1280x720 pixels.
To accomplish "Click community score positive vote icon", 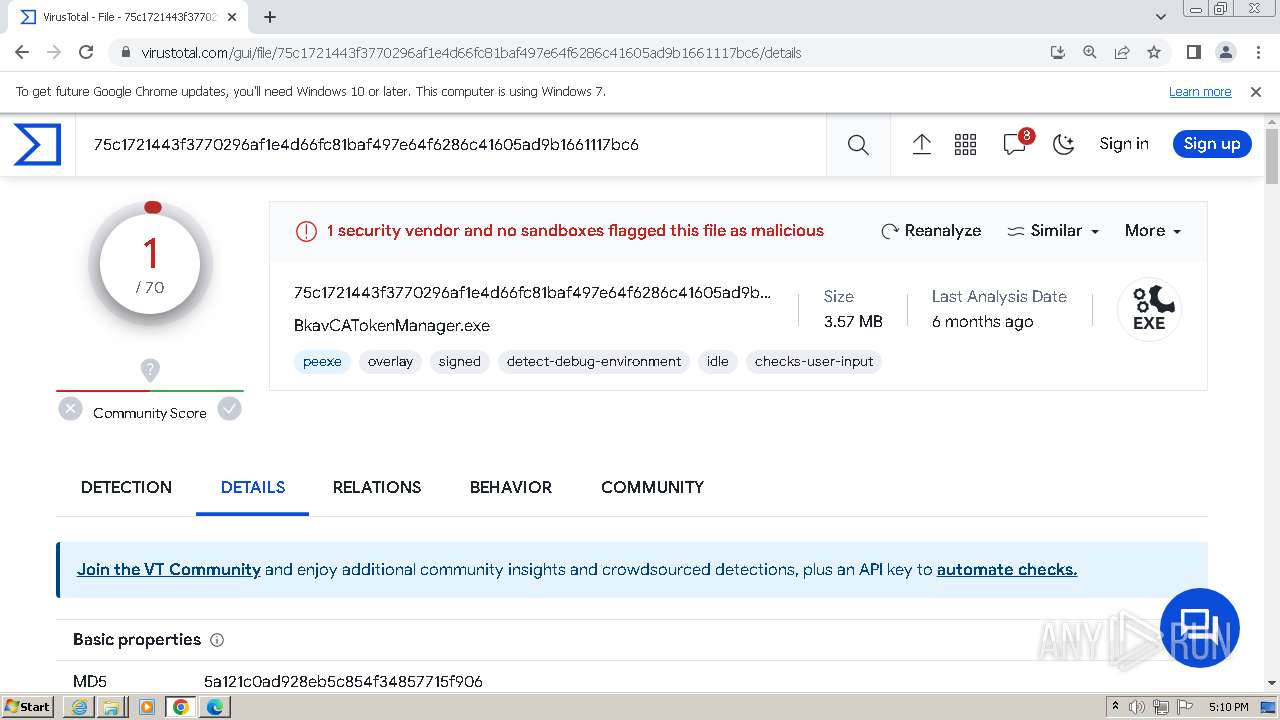I will pyautogui.click(x=230, y=408).
